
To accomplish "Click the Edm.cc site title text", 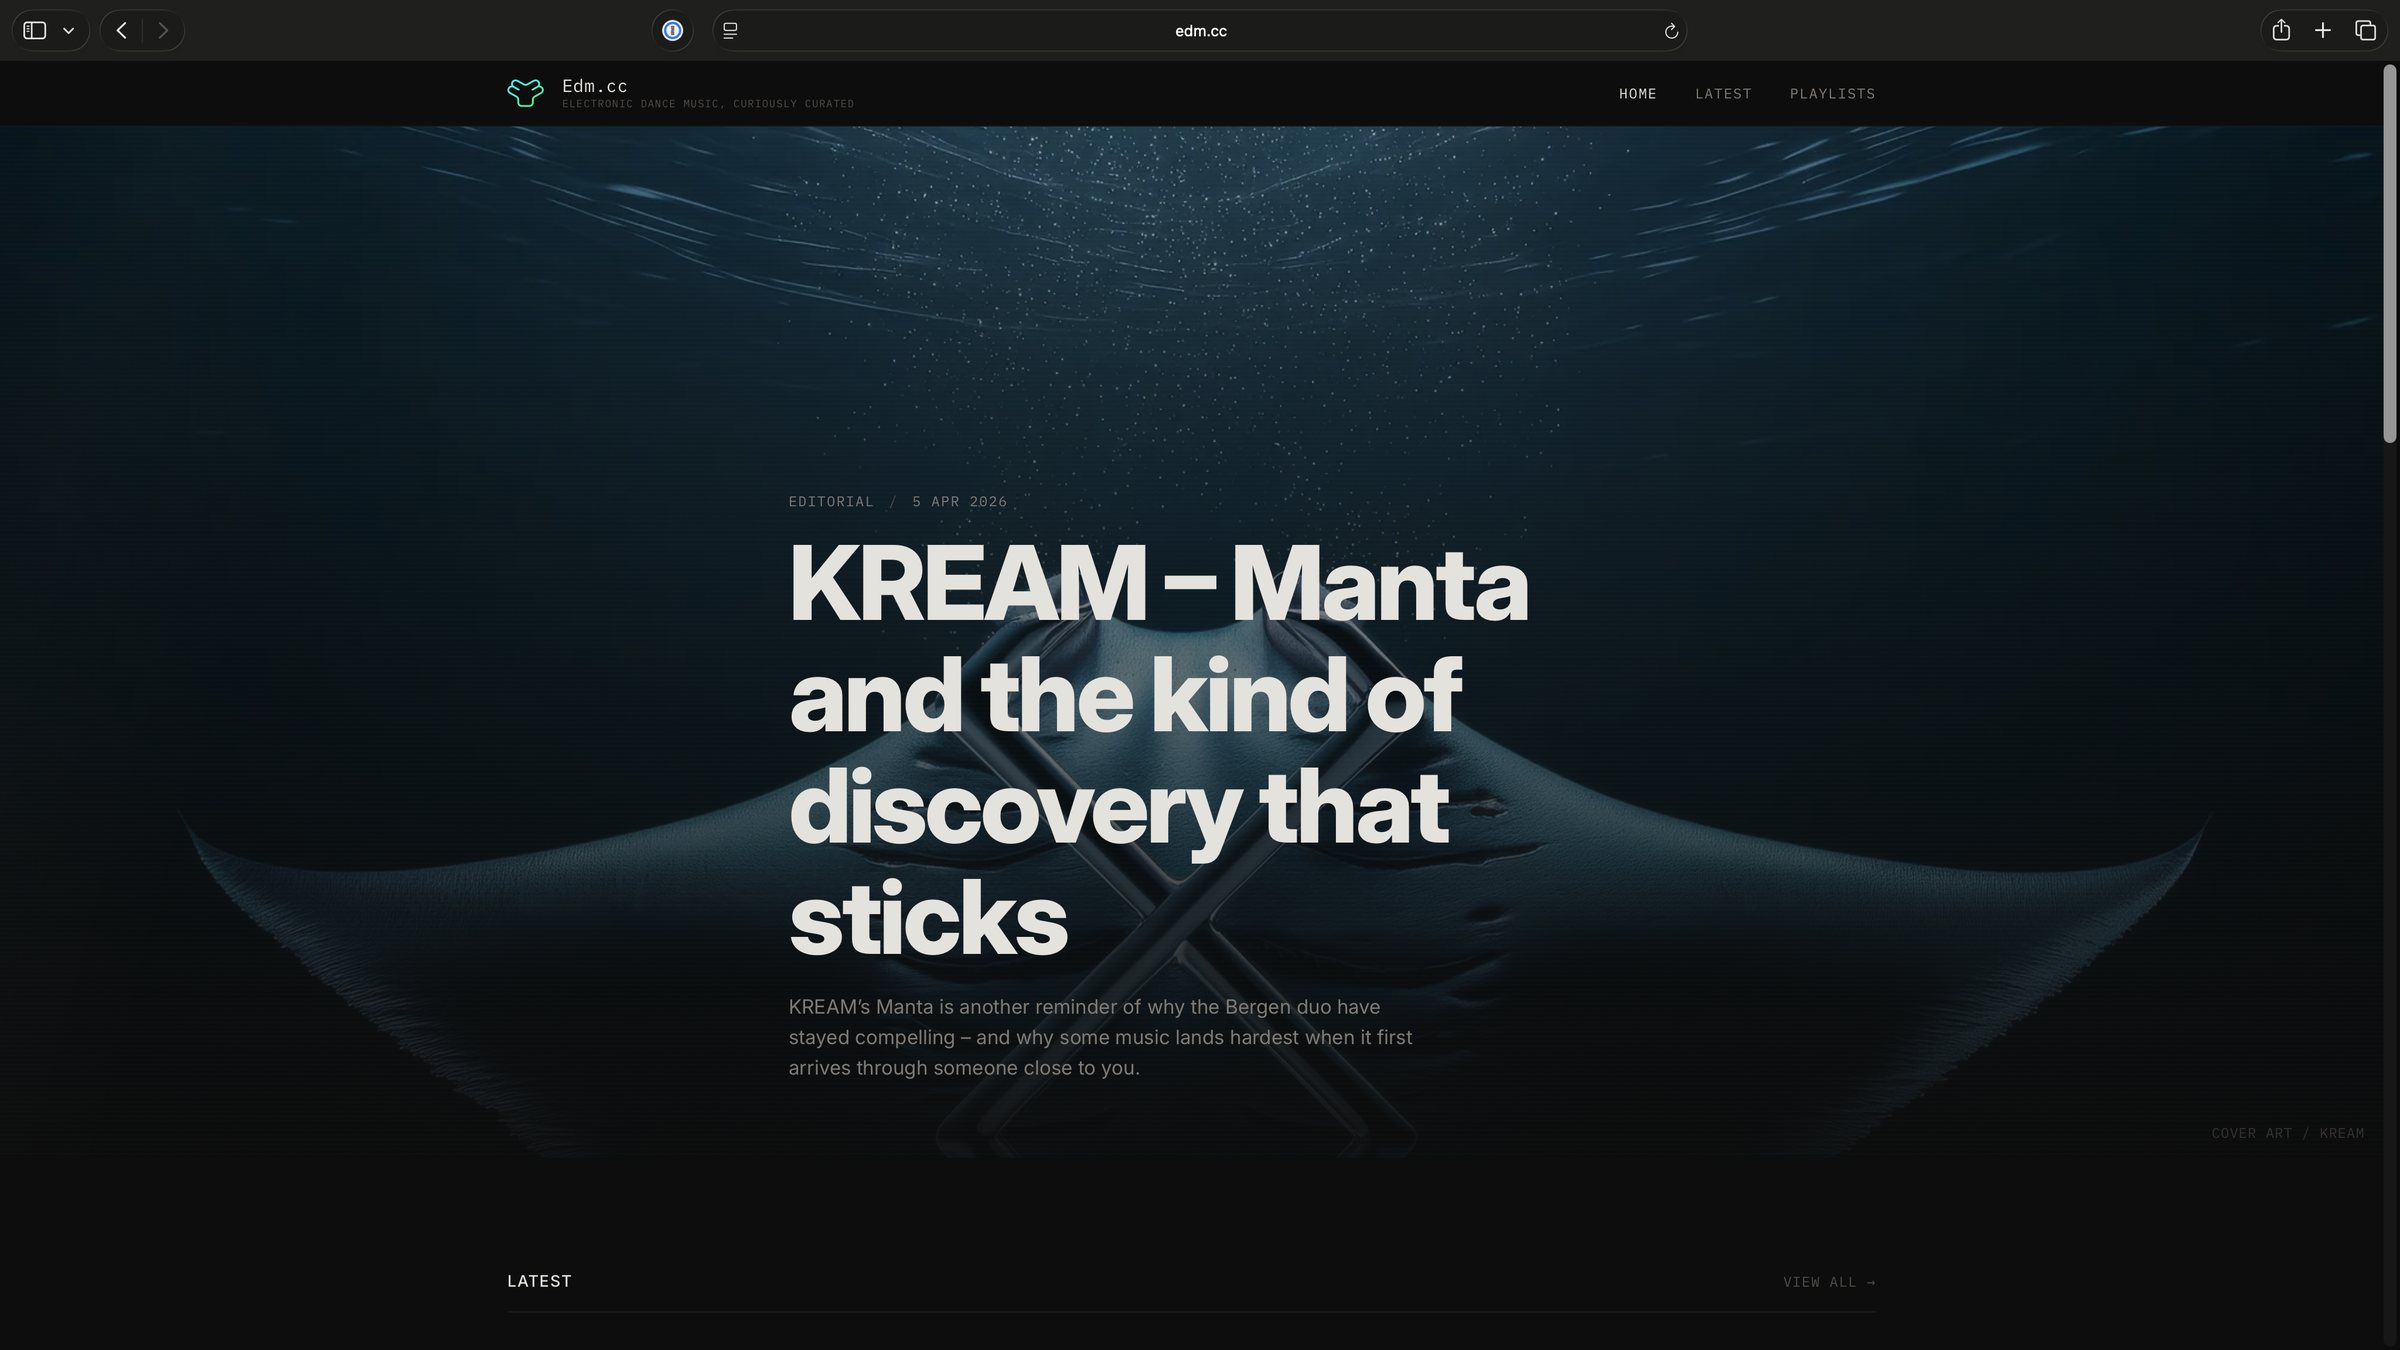I will [595, 86].
